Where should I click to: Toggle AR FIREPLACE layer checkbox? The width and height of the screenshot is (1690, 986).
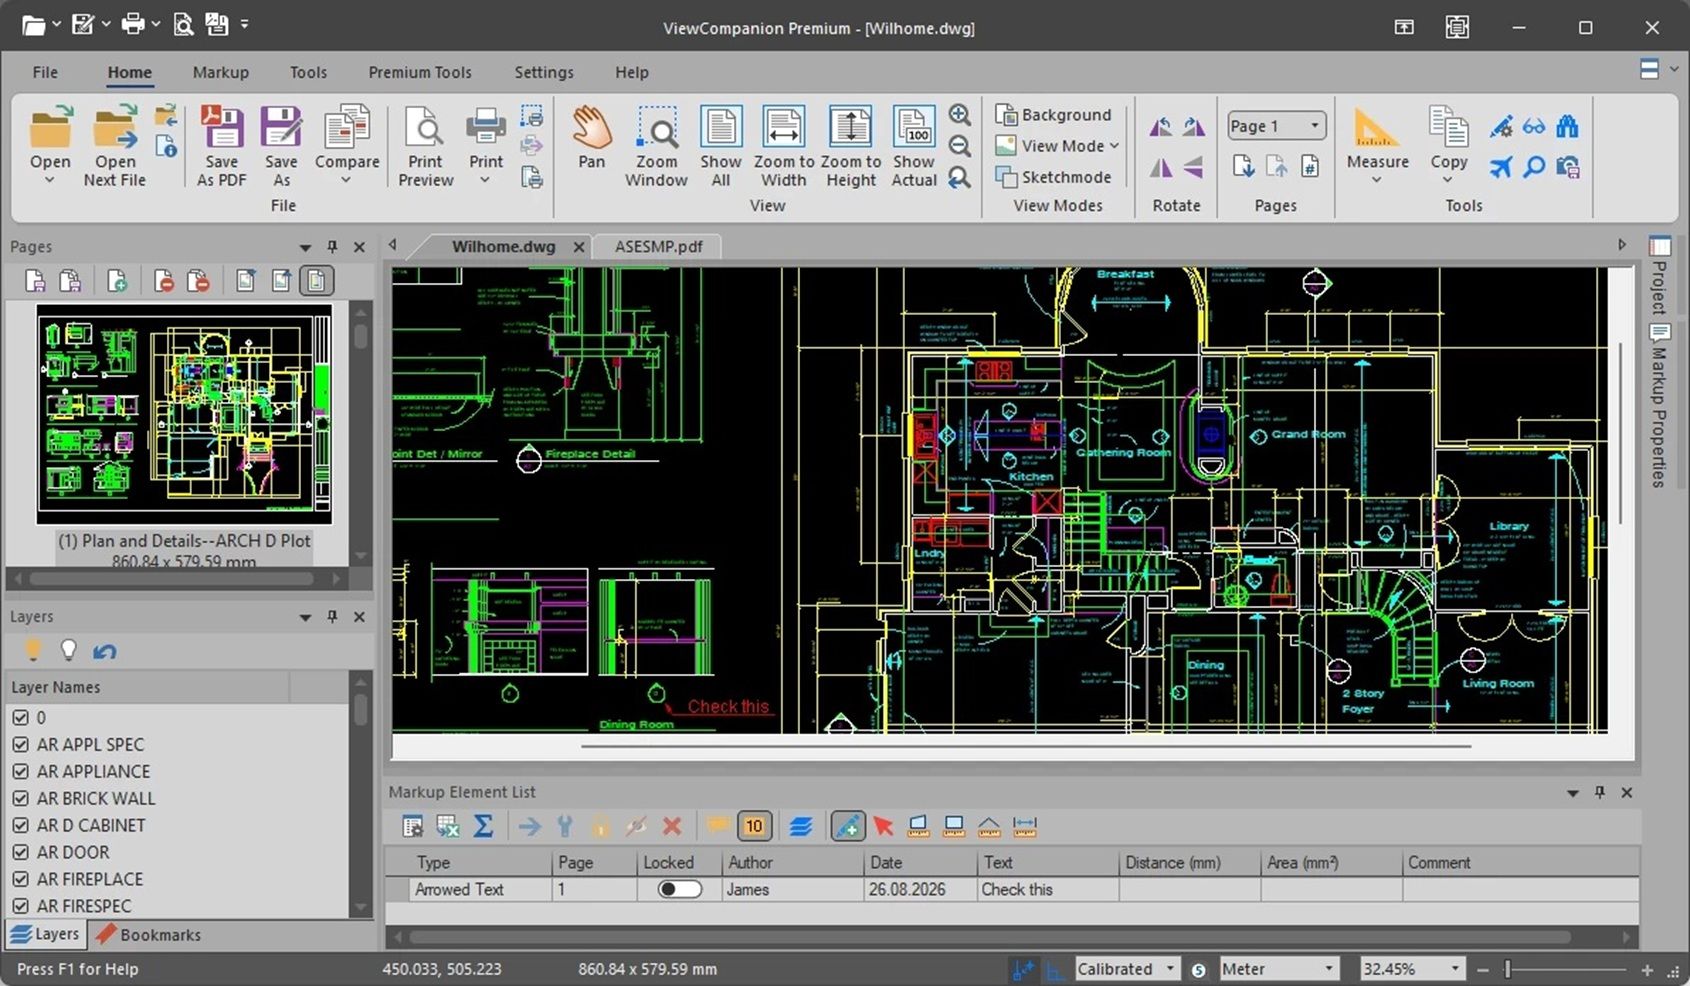(20, 879)
